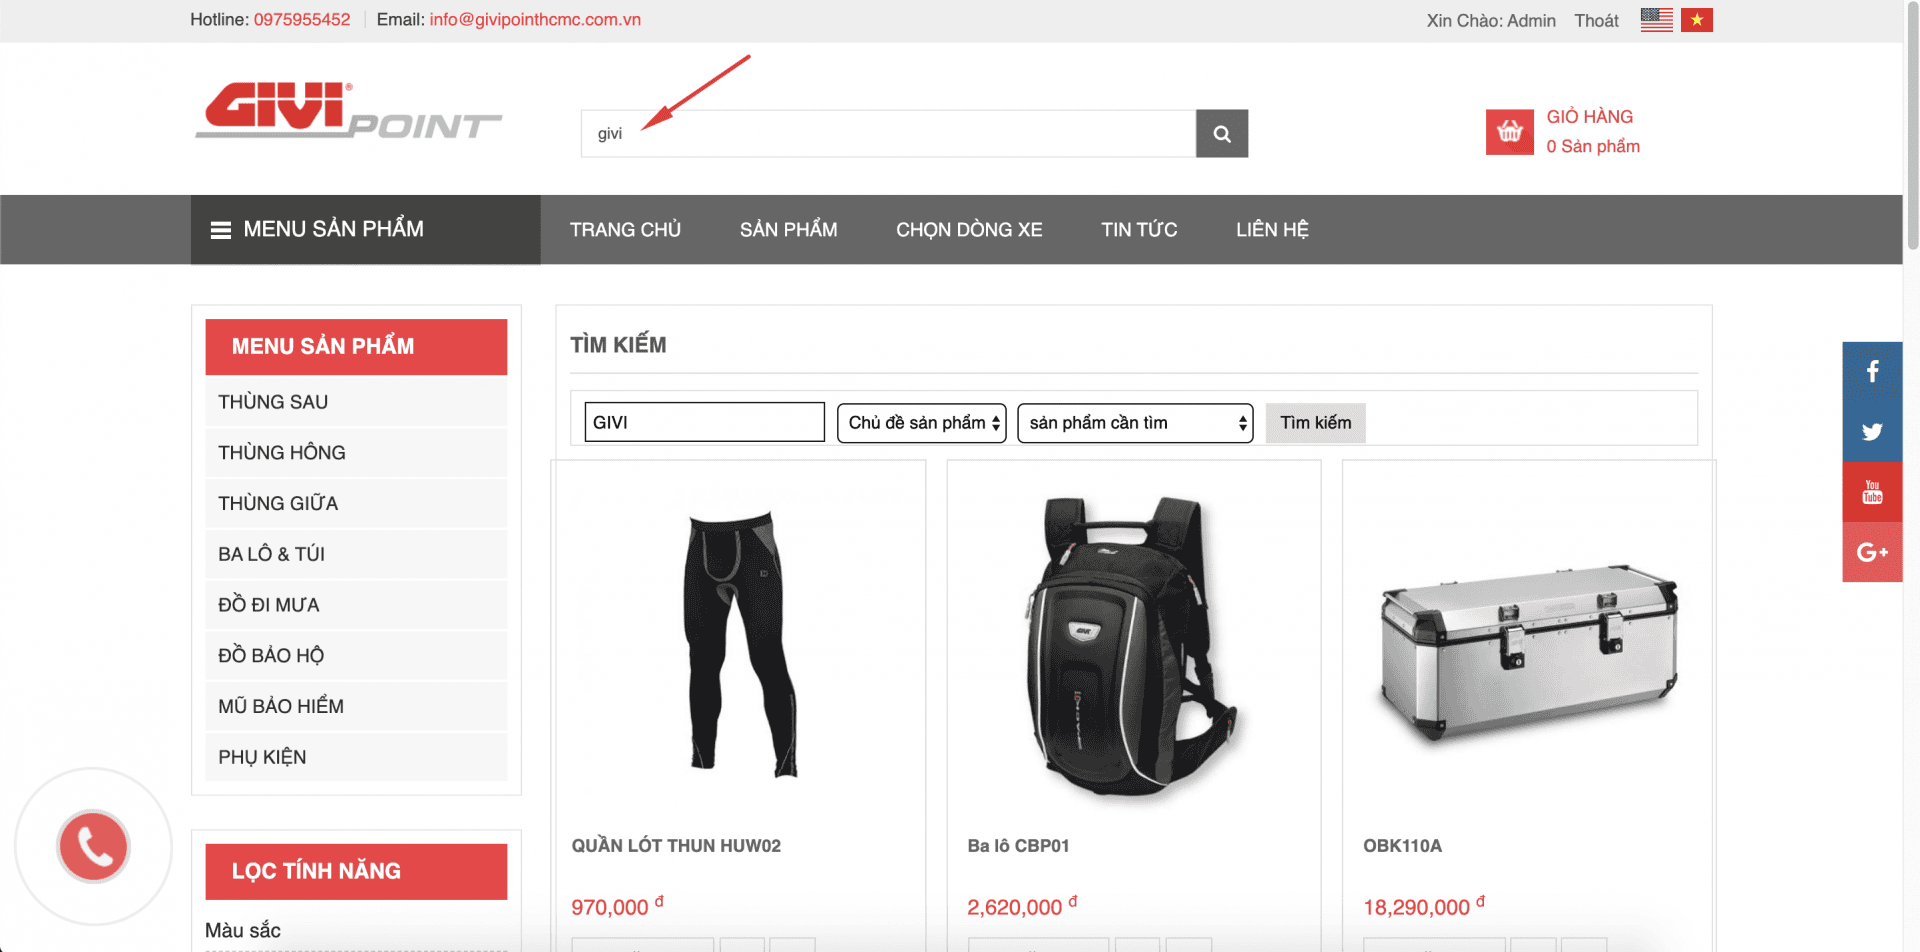This screenshot has width=1920, height=952.
Task: Open the YouTube social sidebar icon
Action: [x=1872, y=492]
